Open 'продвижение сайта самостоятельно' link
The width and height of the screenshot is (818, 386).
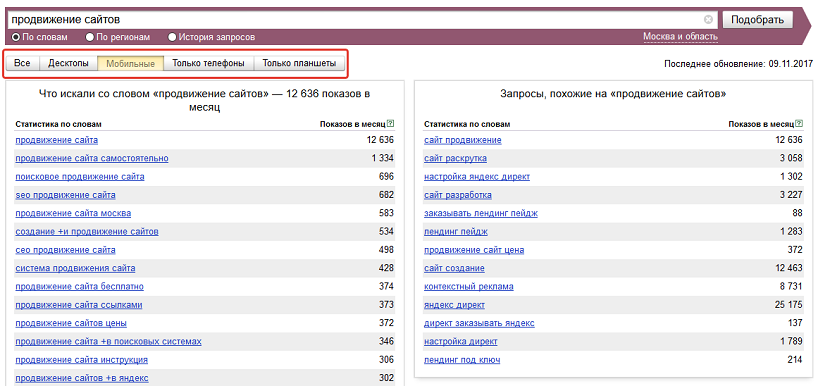(x=92, y=159)
